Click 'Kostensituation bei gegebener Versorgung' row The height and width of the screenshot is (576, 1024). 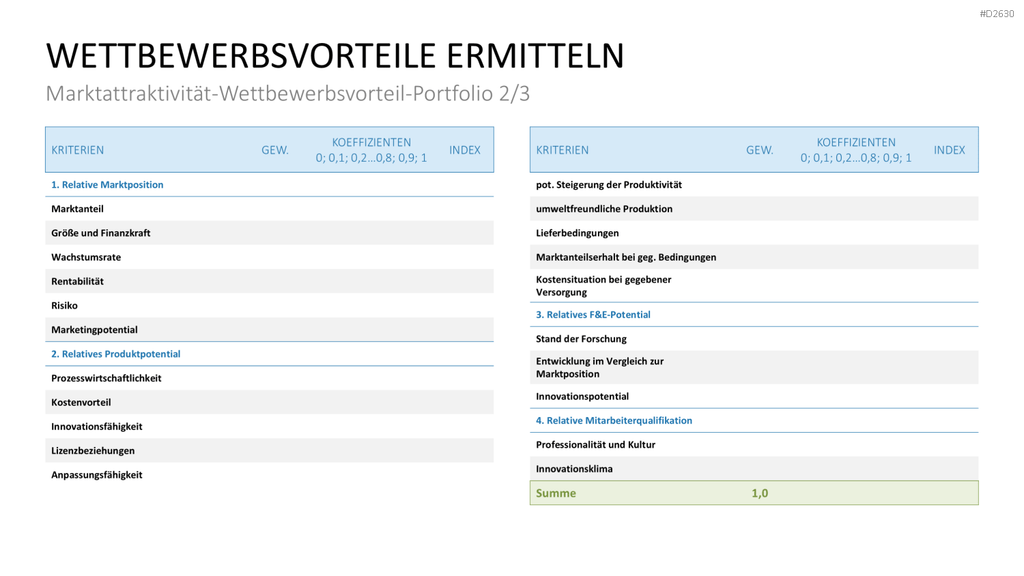(754, 286)
